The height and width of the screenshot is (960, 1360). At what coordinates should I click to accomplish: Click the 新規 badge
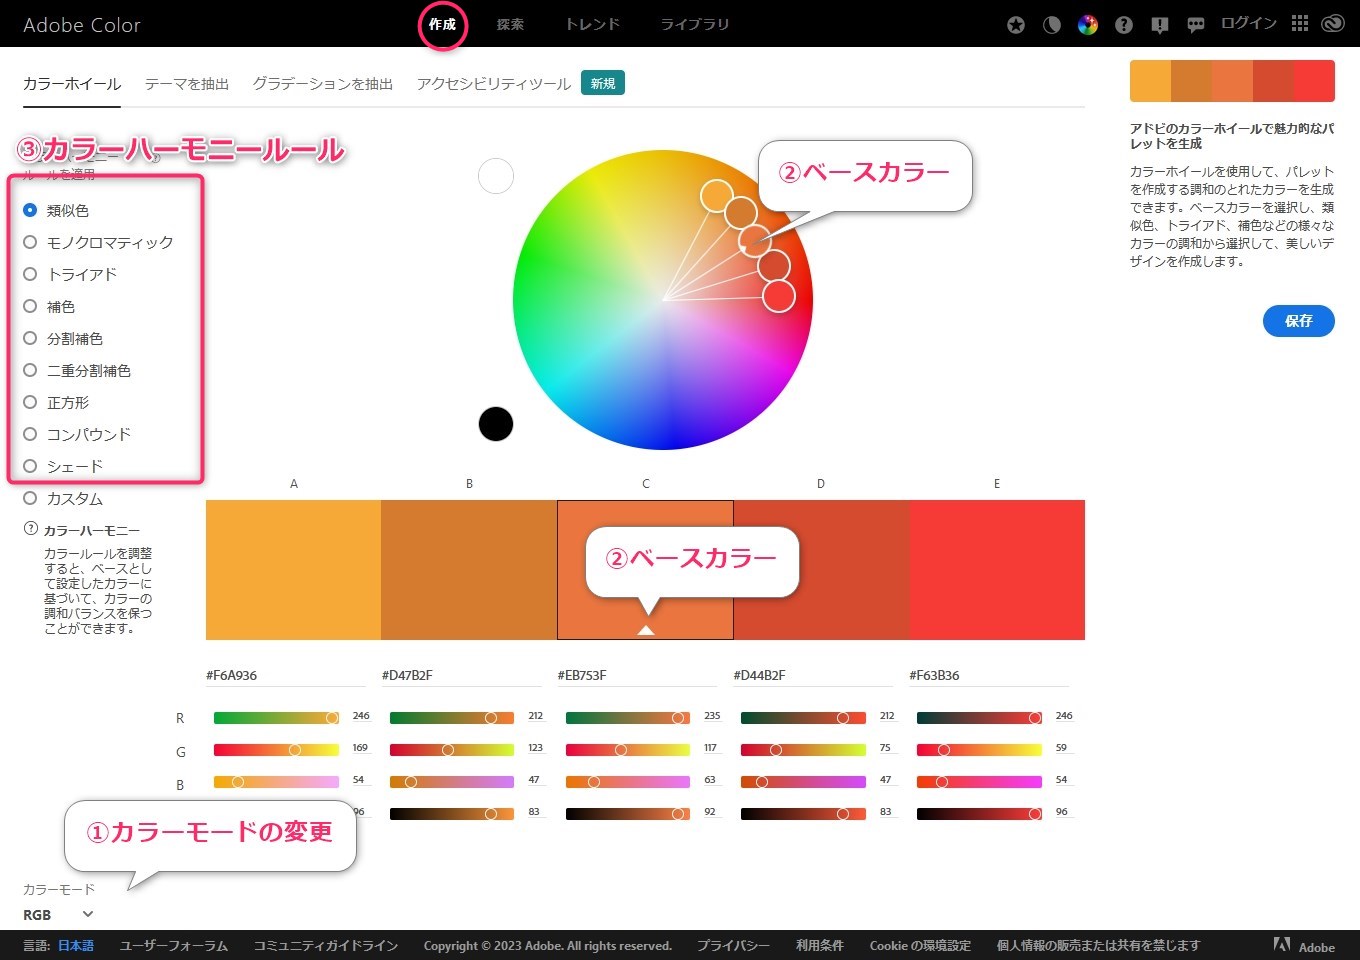coord(603,83)
